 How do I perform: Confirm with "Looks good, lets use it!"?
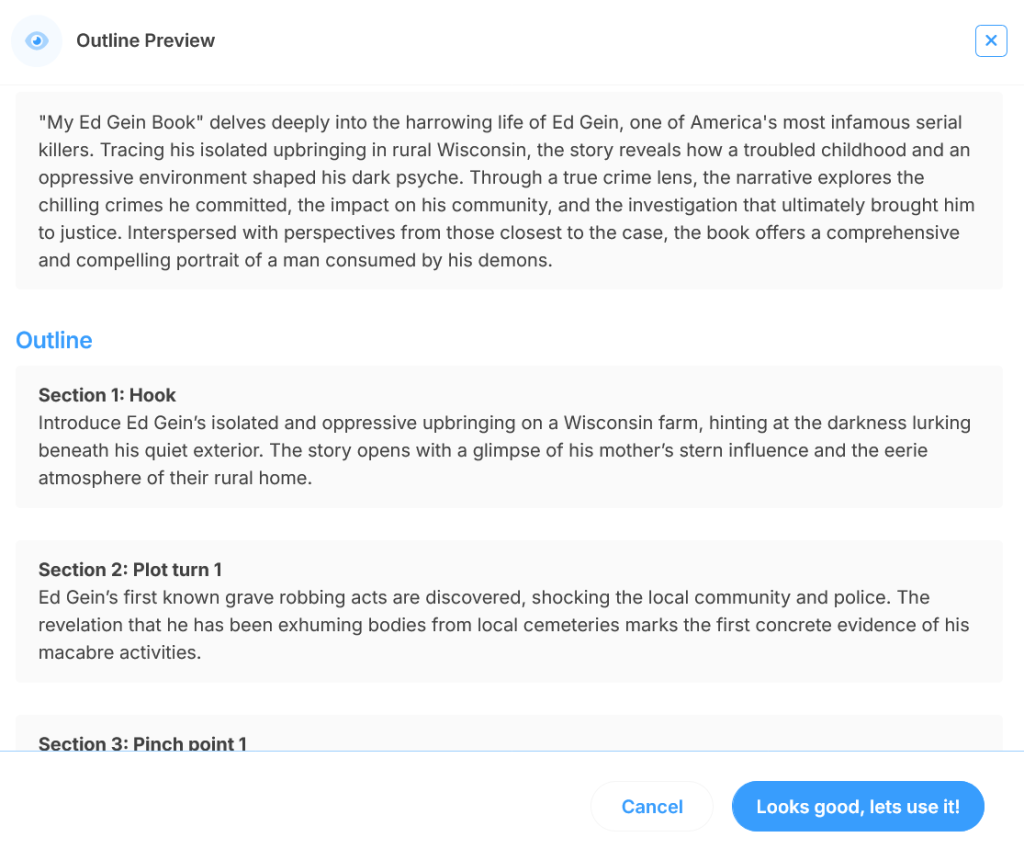coord(857,807)
